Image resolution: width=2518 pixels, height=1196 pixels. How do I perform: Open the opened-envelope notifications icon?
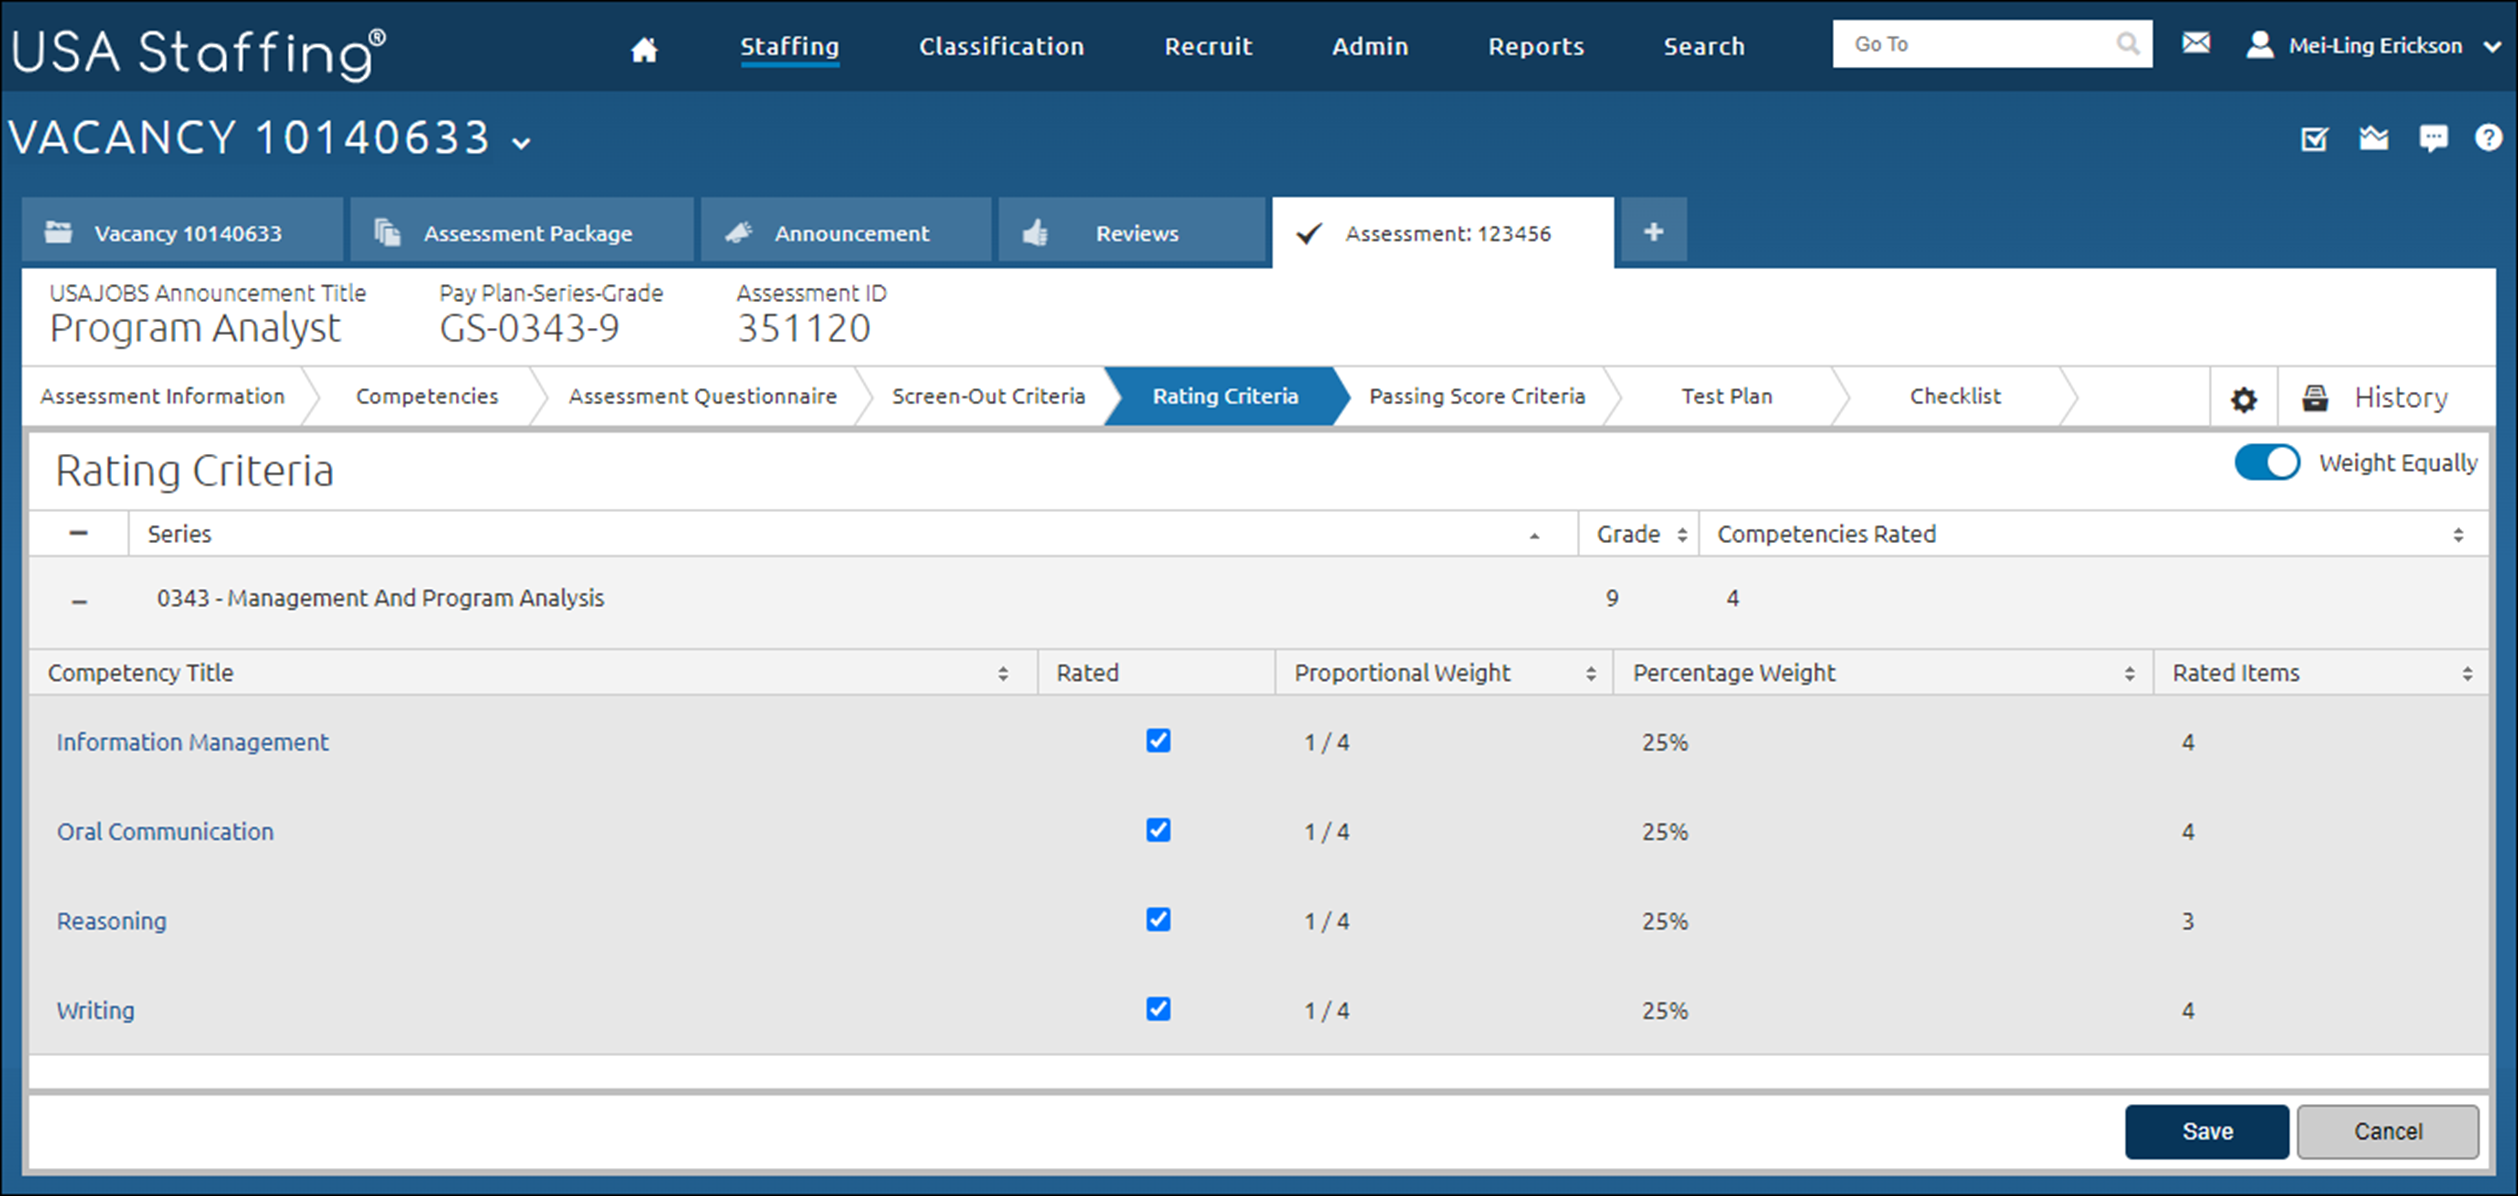pos(2374,138)
